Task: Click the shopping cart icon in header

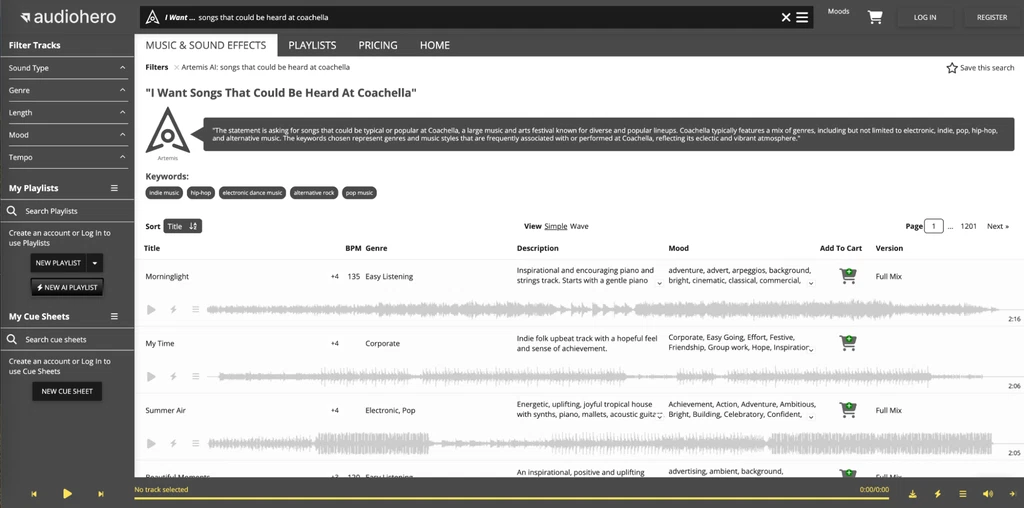Action: click(875, 17)
